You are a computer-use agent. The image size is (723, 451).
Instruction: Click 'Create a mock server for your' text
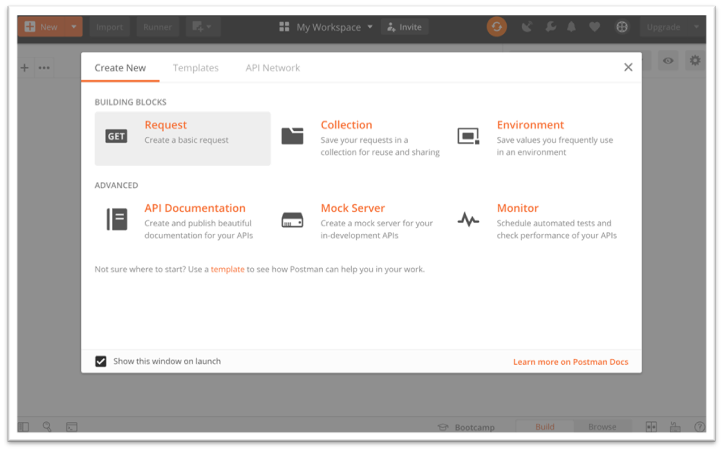377,223
